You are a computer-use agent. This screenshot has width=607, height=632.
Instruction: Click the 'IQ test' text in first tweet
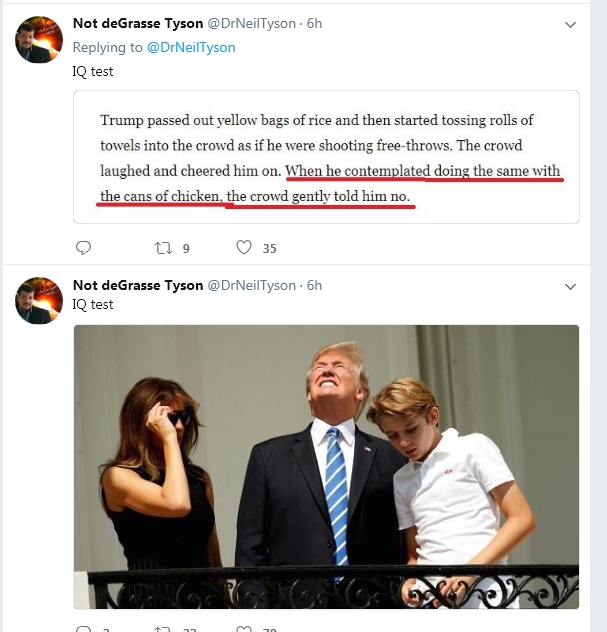coord(93,71)
